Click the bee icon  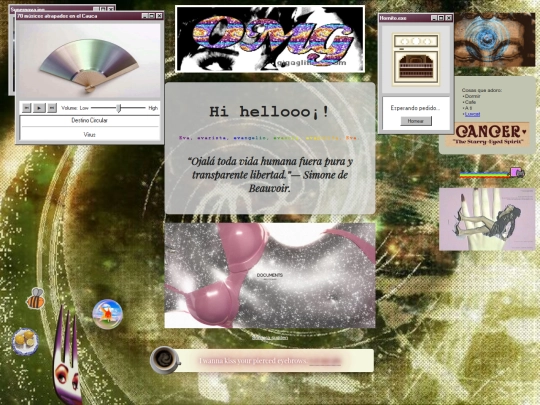click(36, 298)
